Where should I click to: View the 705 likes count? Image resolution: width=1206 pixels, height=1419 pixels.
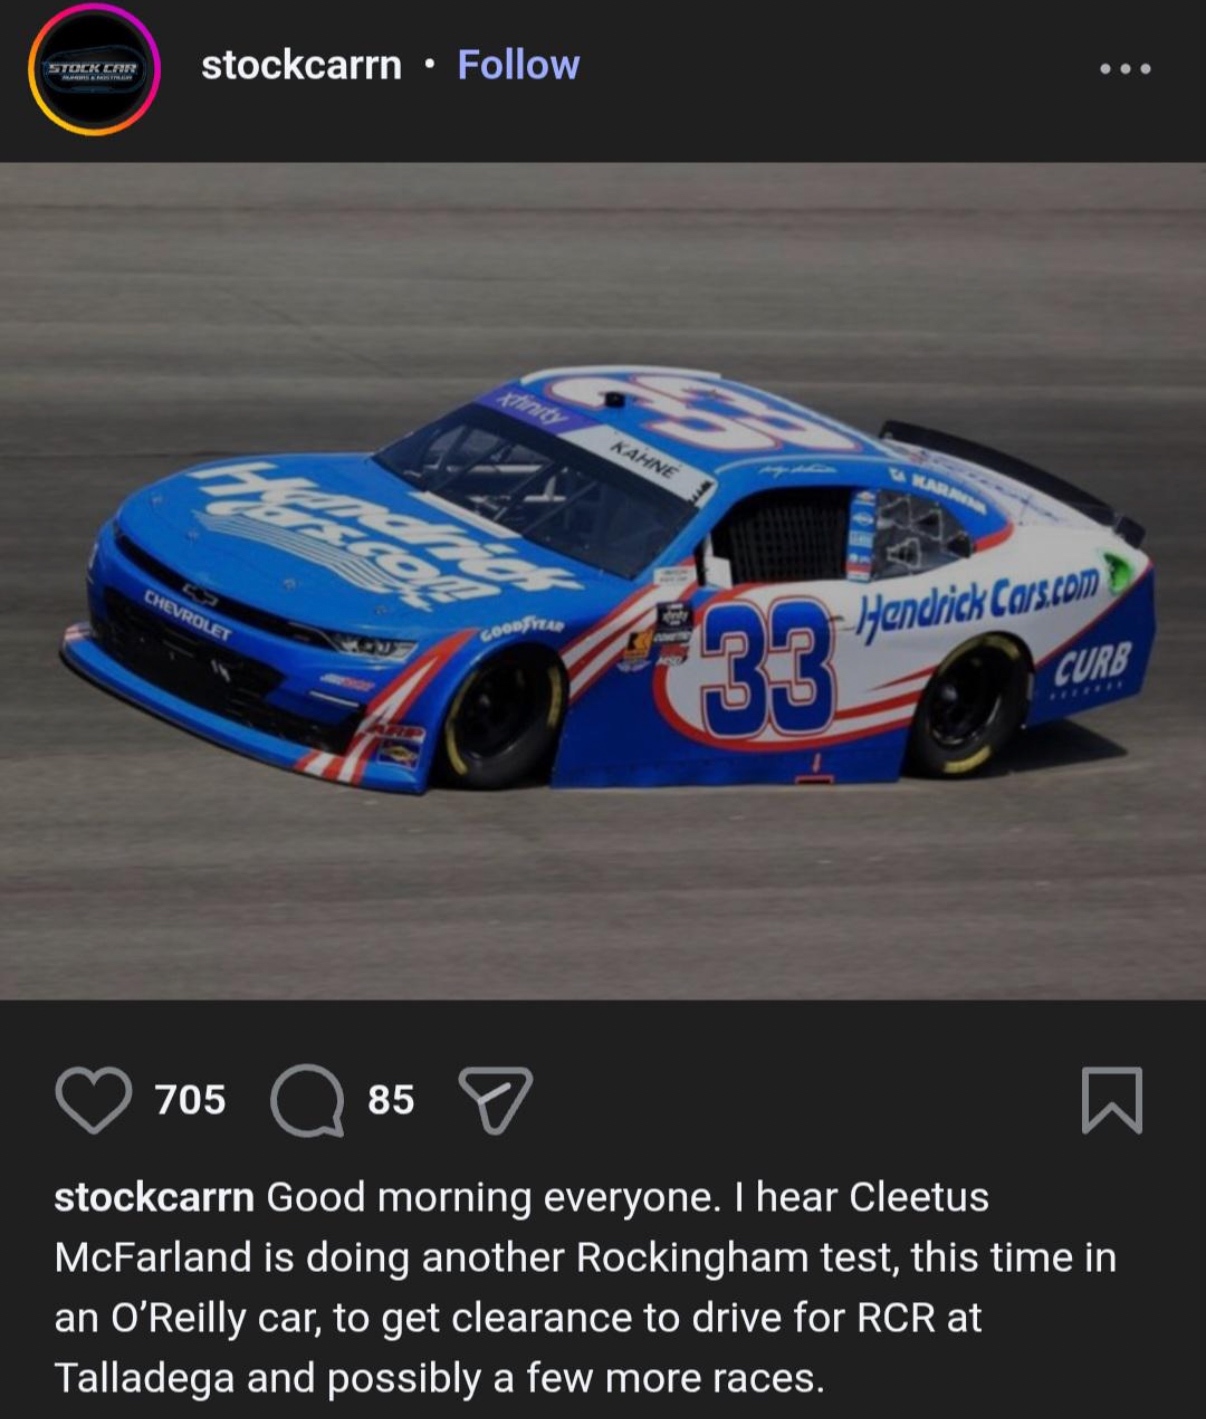tap(190, 1099)
